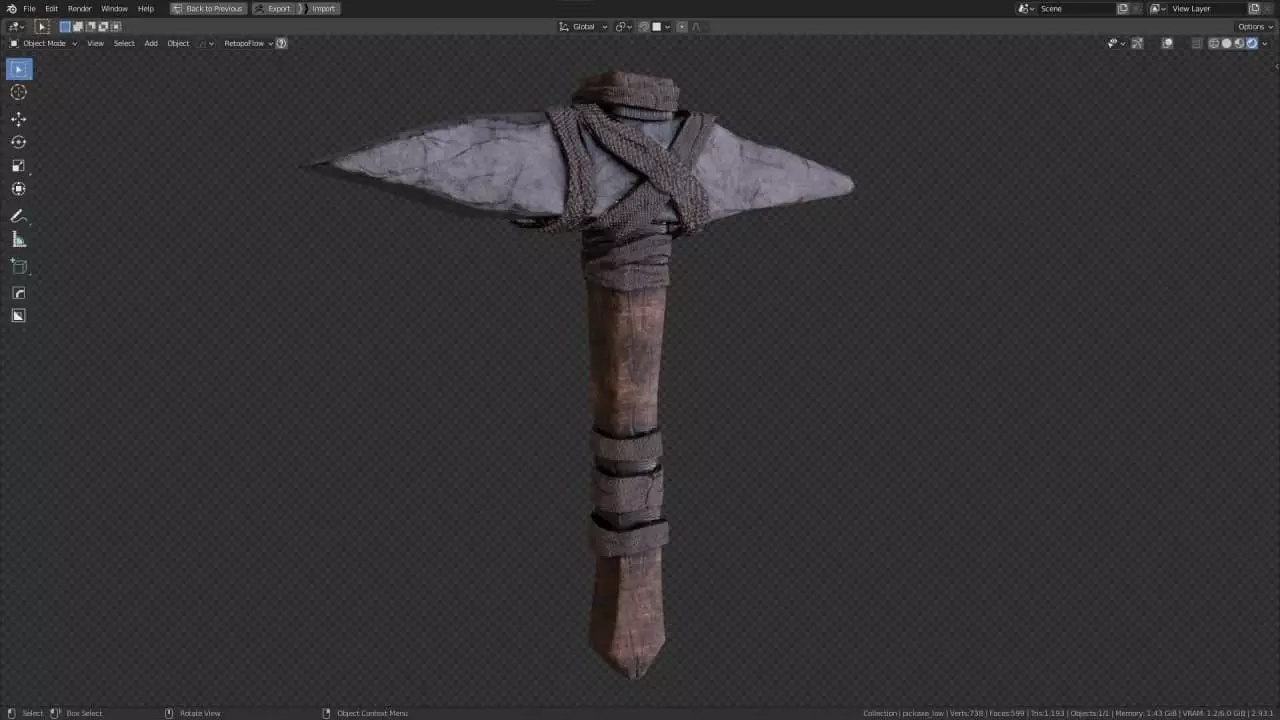Toggle viewport gizmos display
The image size is (1280, 720).
click(1137, 43)
